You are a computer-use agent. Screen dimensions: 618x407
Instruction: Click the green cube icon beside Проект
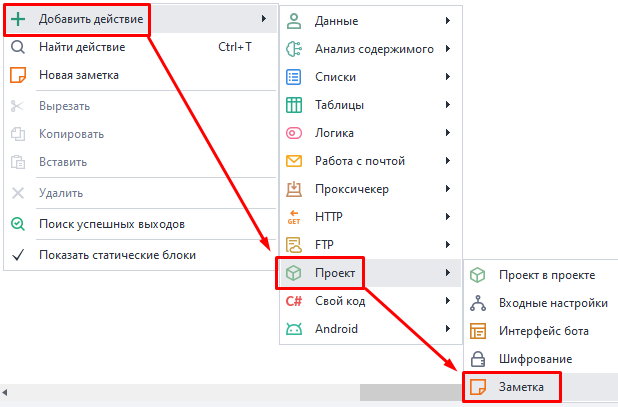tap(294, 273)
